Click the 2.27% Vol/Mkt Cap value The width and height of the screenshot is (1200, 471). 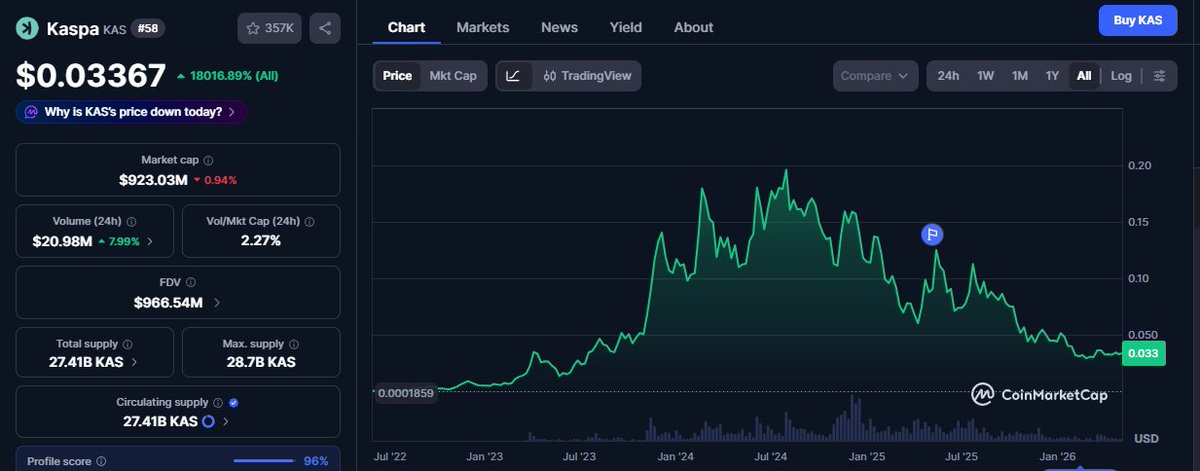pos(261,241)
